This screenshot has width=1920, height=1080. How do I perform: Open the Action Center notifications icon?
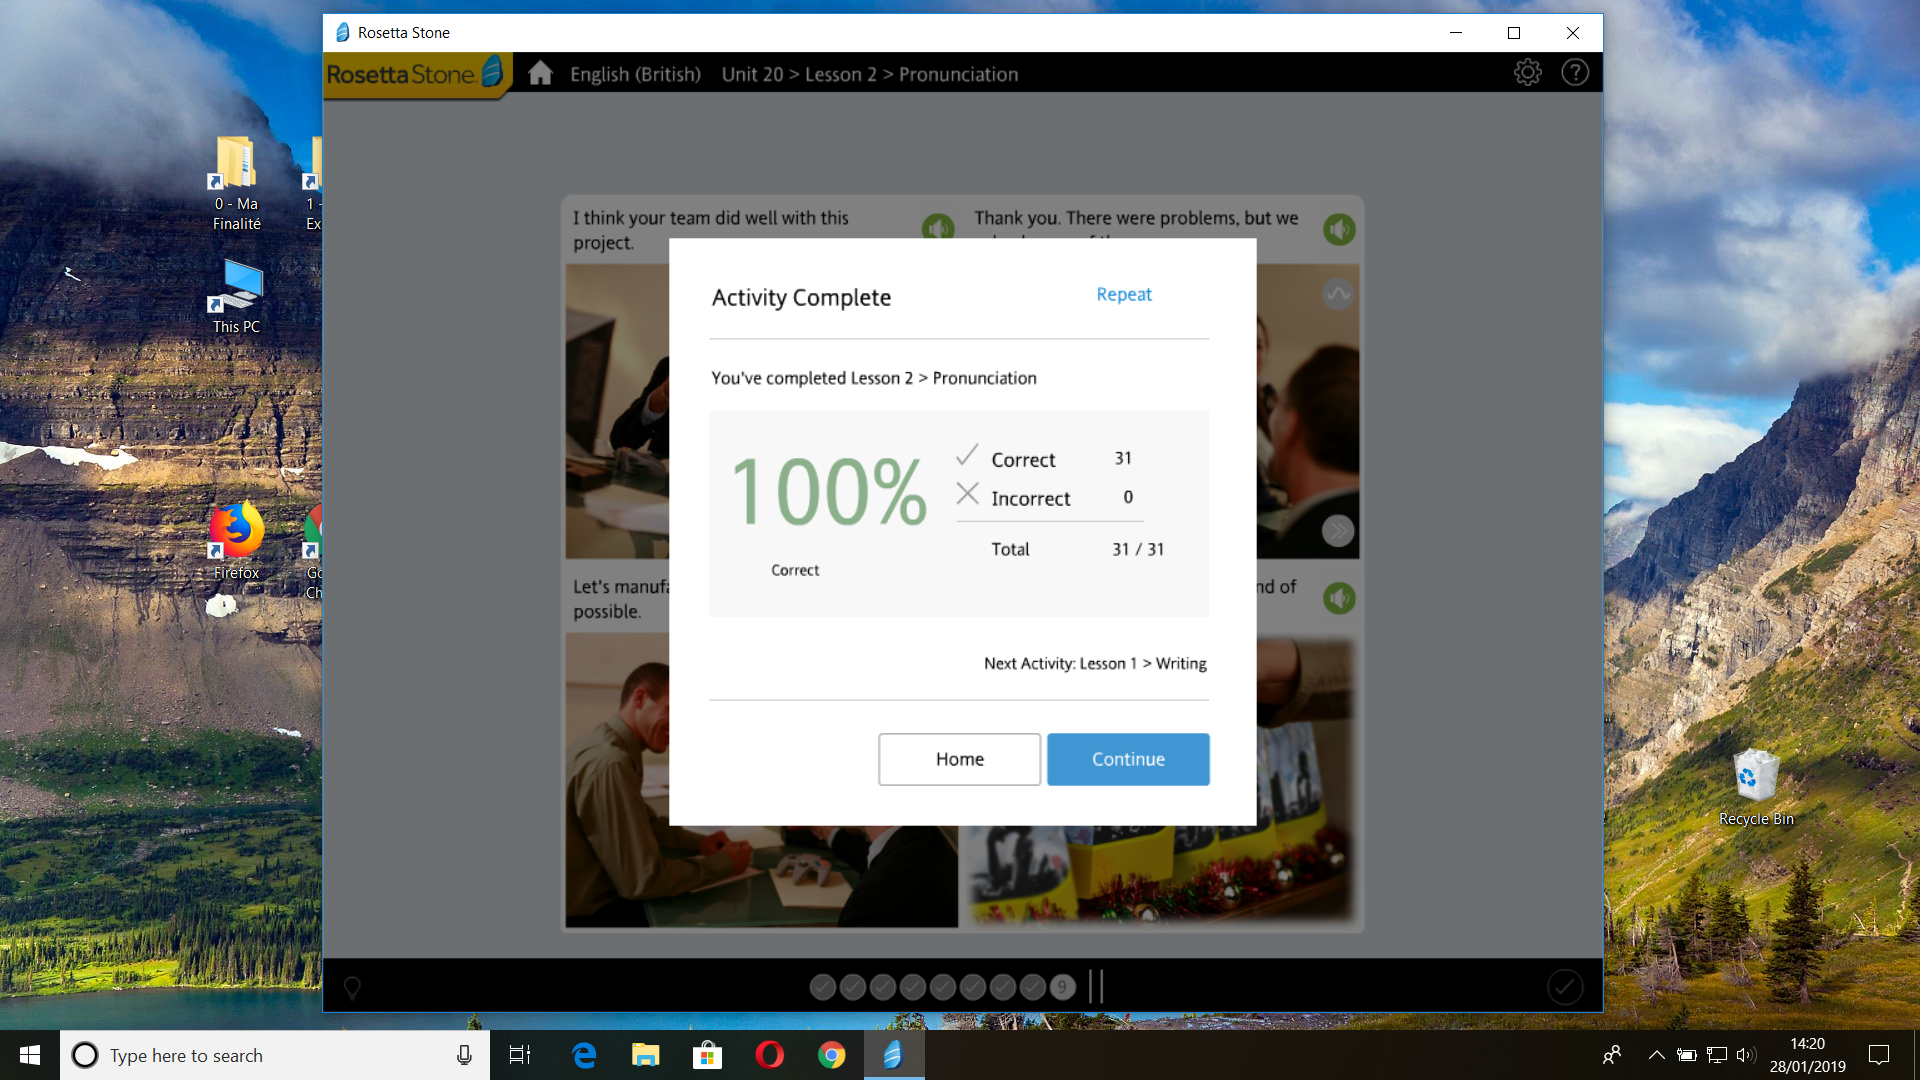point(1879,1055)
